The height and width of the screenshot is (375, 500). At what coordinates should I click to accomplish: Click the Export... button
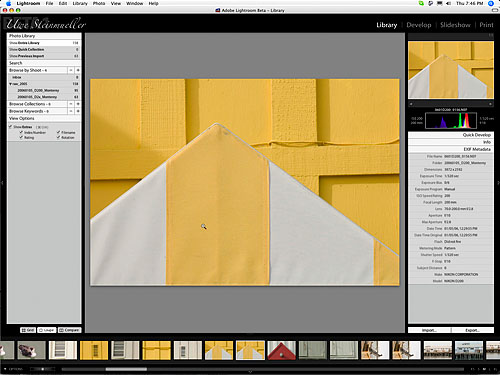pos(472,330)
